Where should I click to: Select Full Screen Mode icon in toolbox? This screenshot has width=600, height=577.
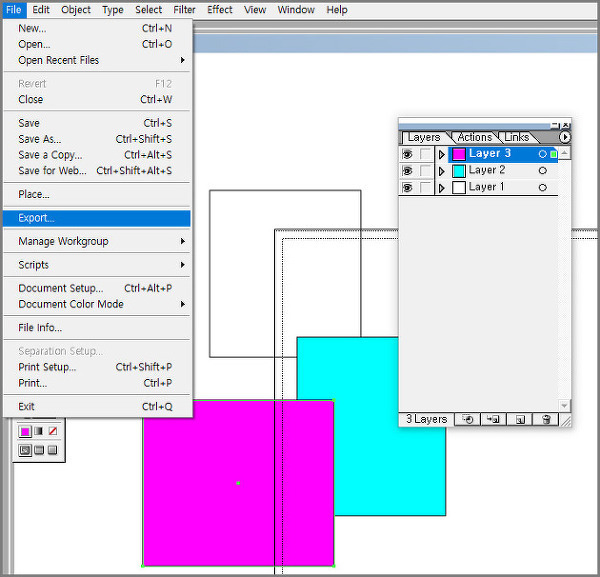point(52,450)
